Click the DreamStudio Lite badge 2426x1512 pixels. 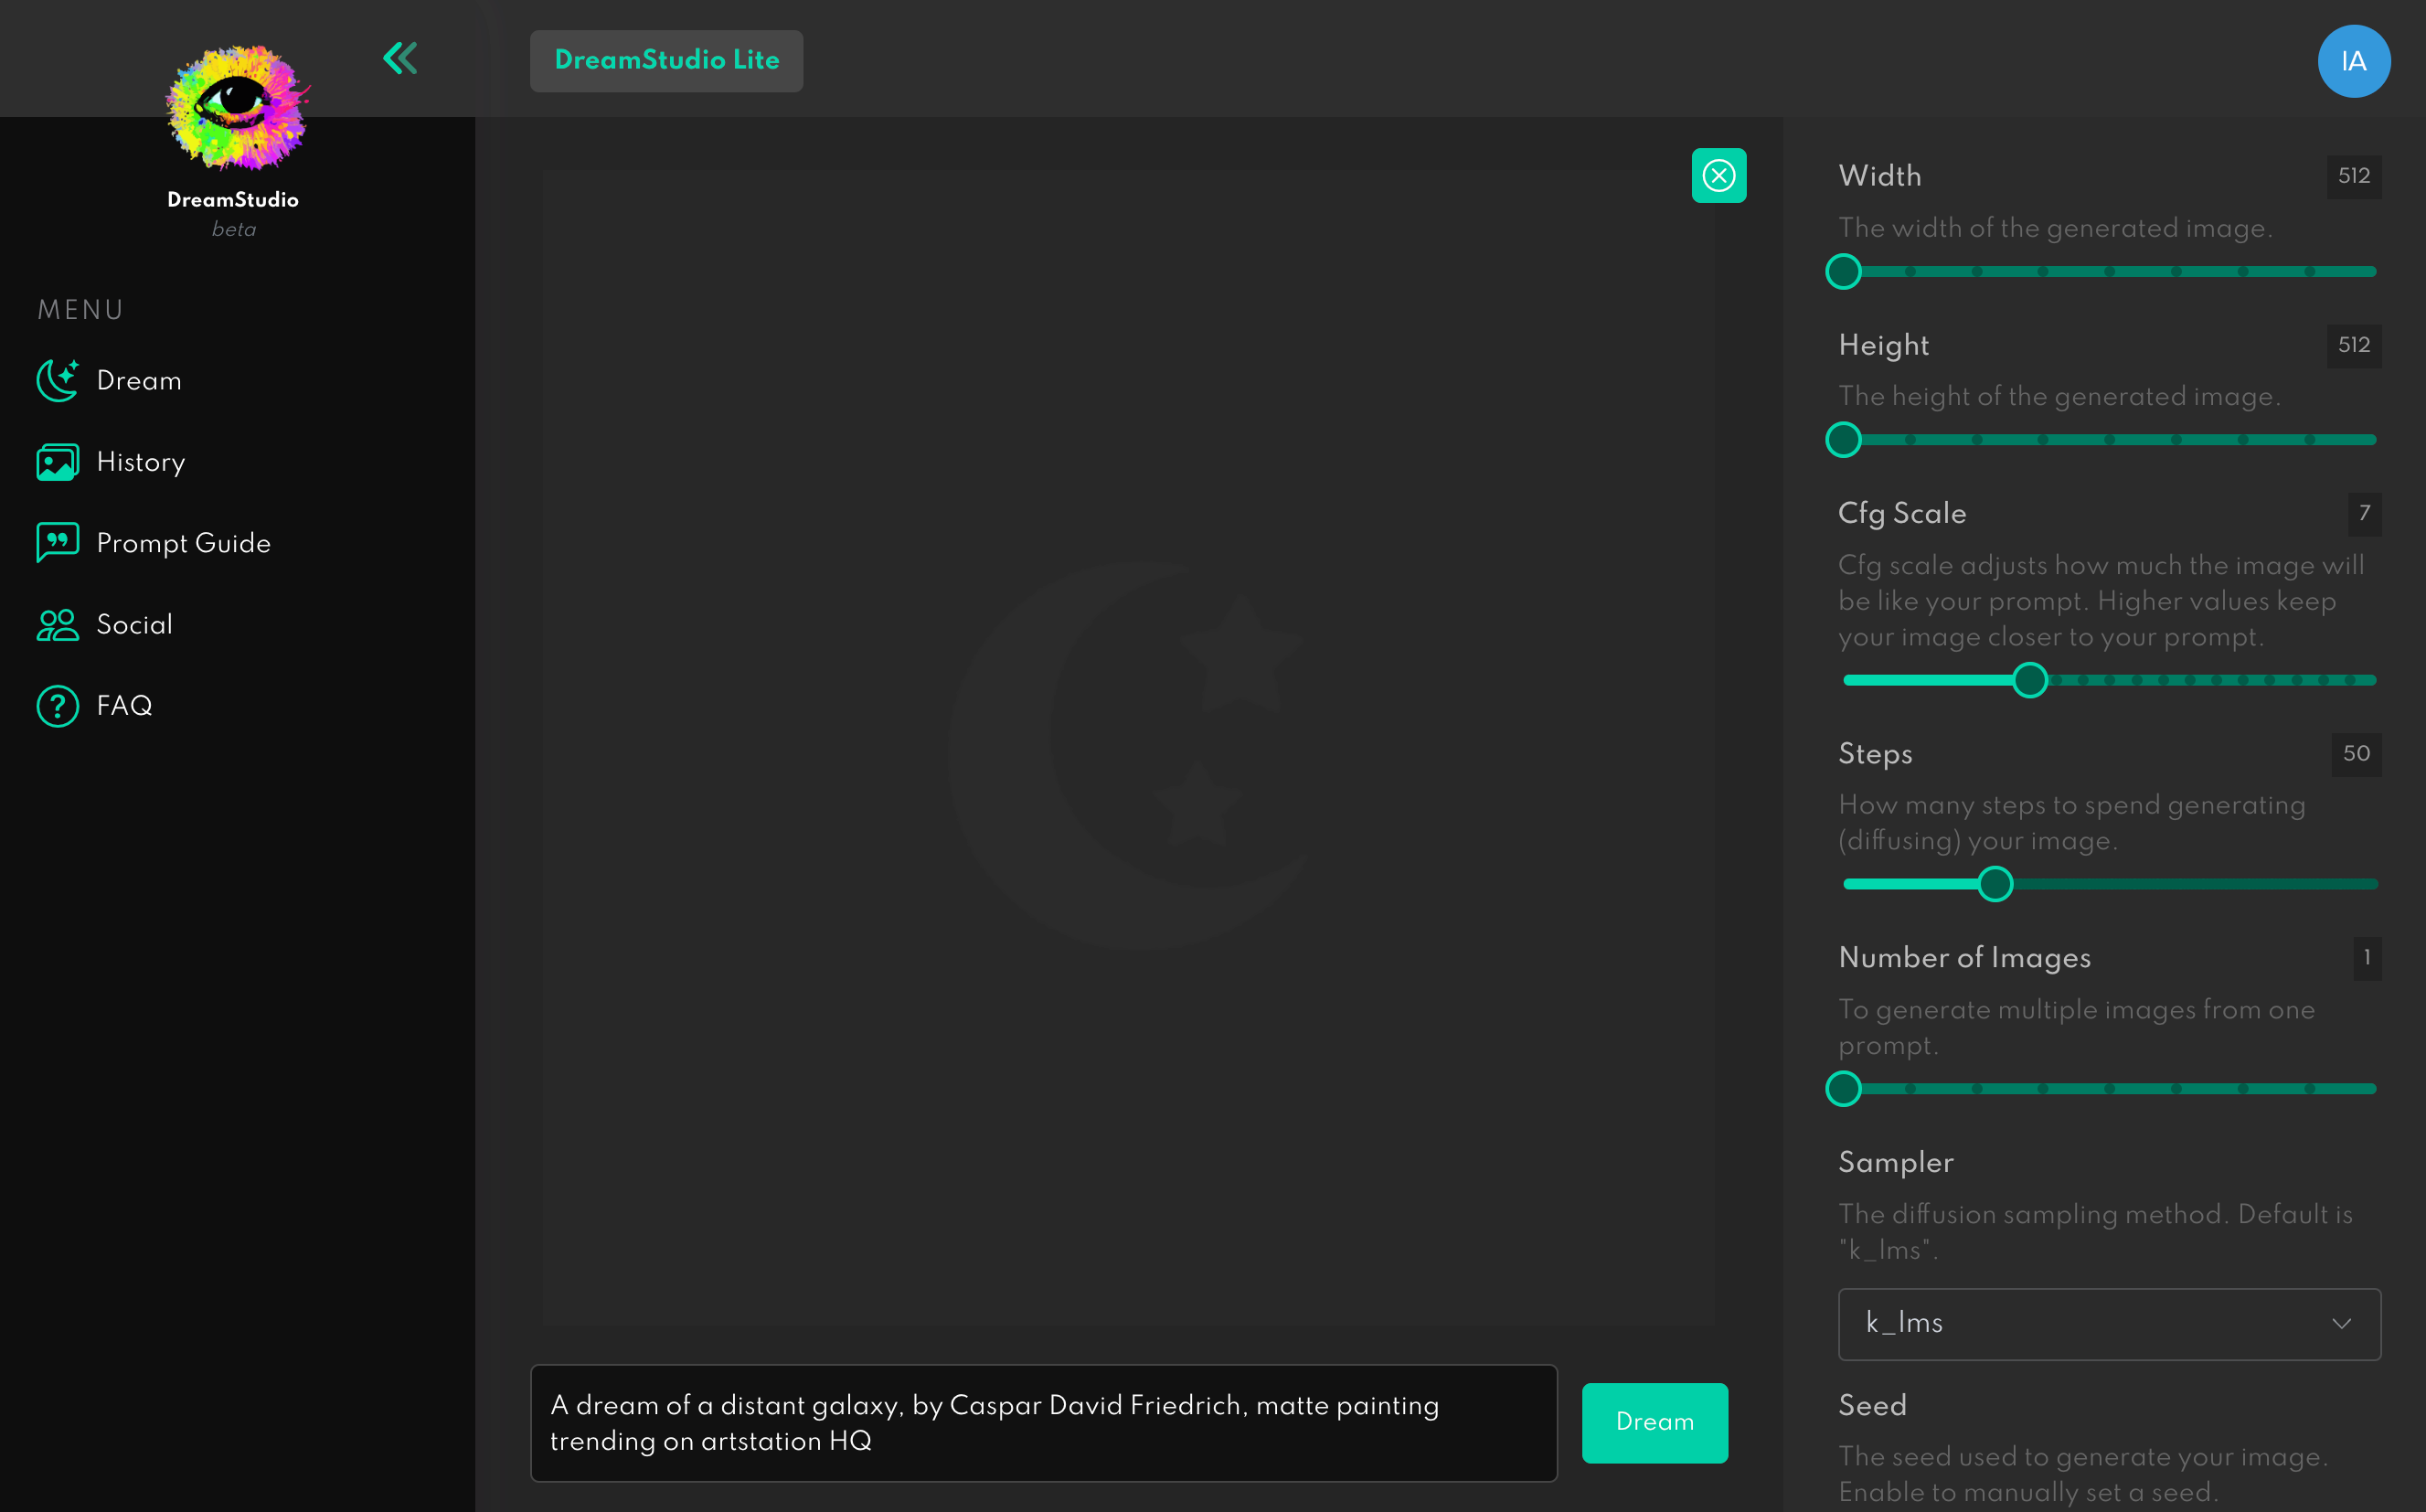[666, 60]
